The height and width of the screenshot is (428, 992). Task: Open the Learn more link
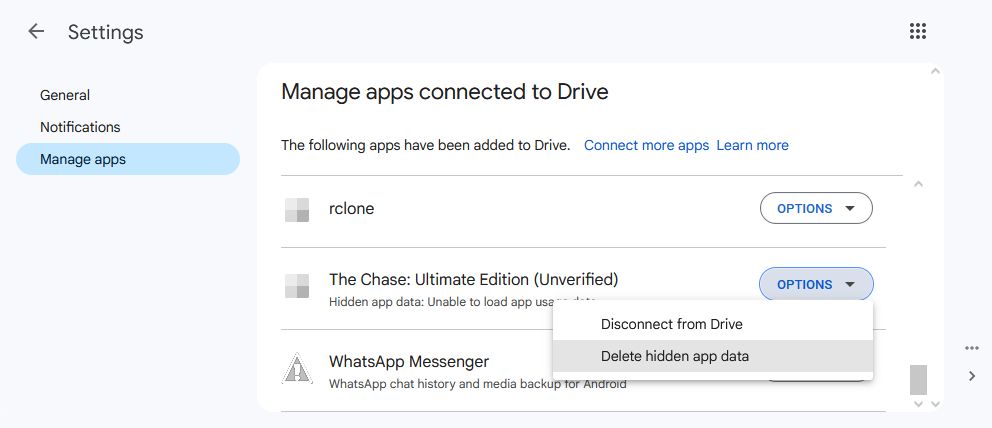[752, 145]
